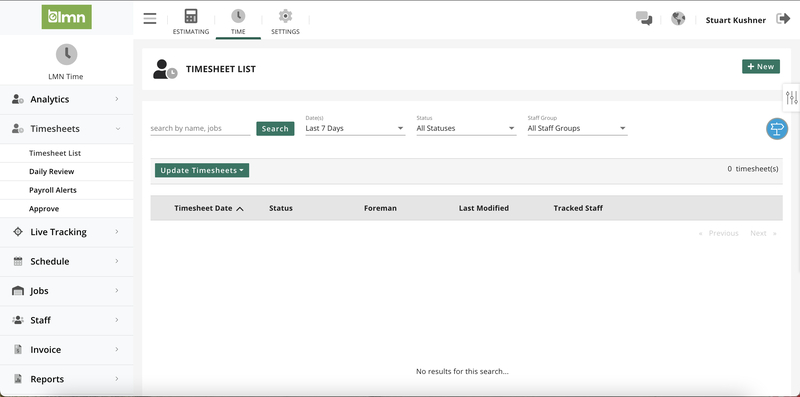Expand the Schedule chevron
800x397 pixels.
pos(117,261)
